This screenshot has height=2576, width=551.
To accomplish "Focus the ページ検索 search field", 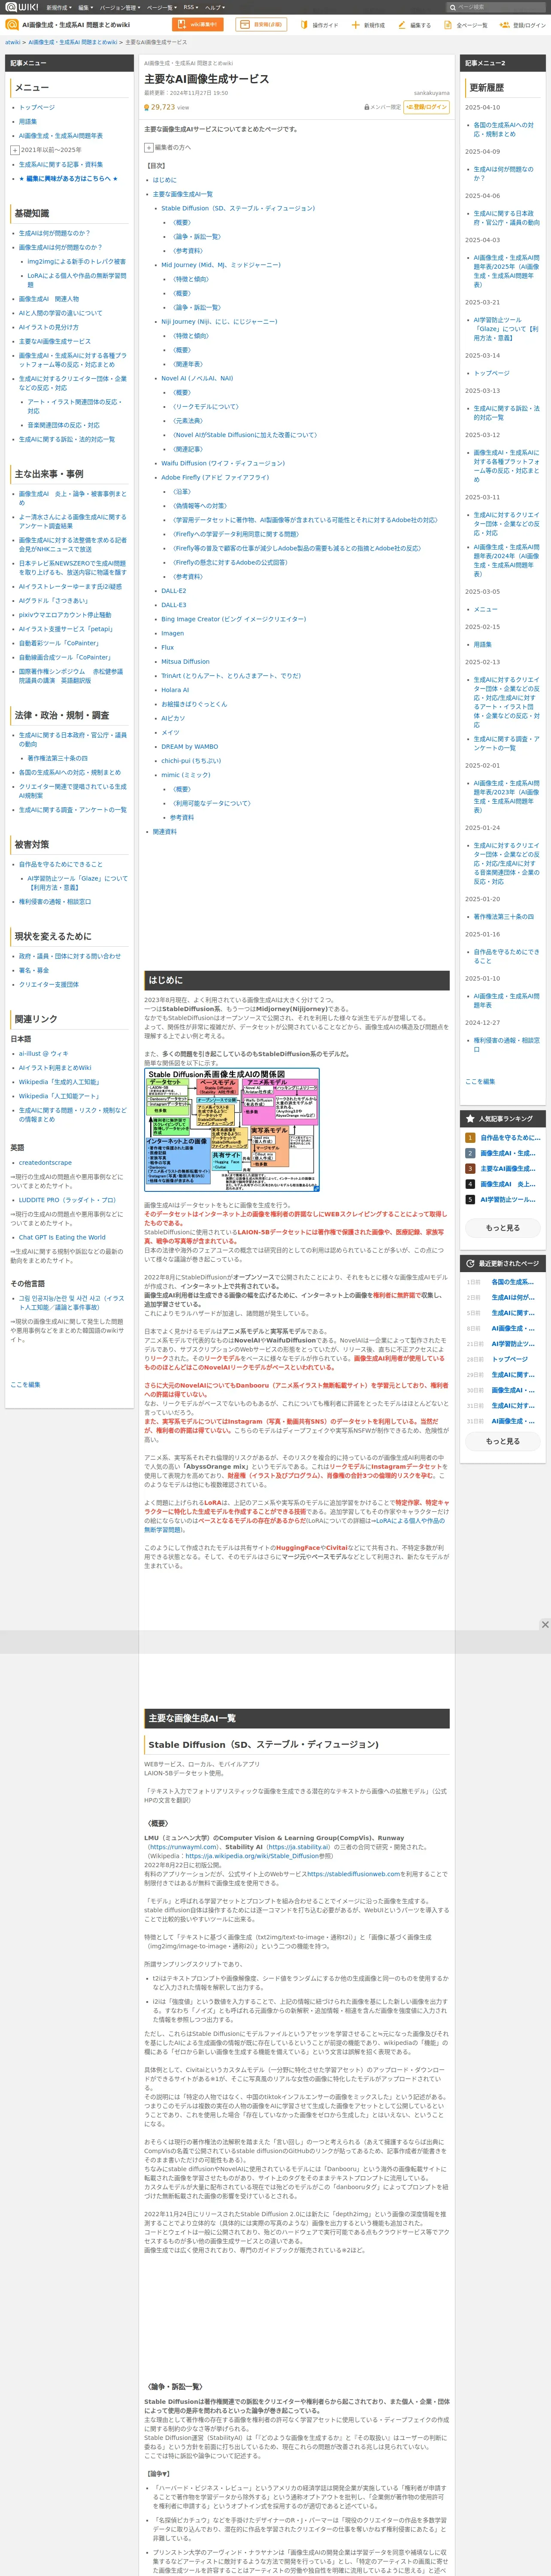I will coord(496,7).
